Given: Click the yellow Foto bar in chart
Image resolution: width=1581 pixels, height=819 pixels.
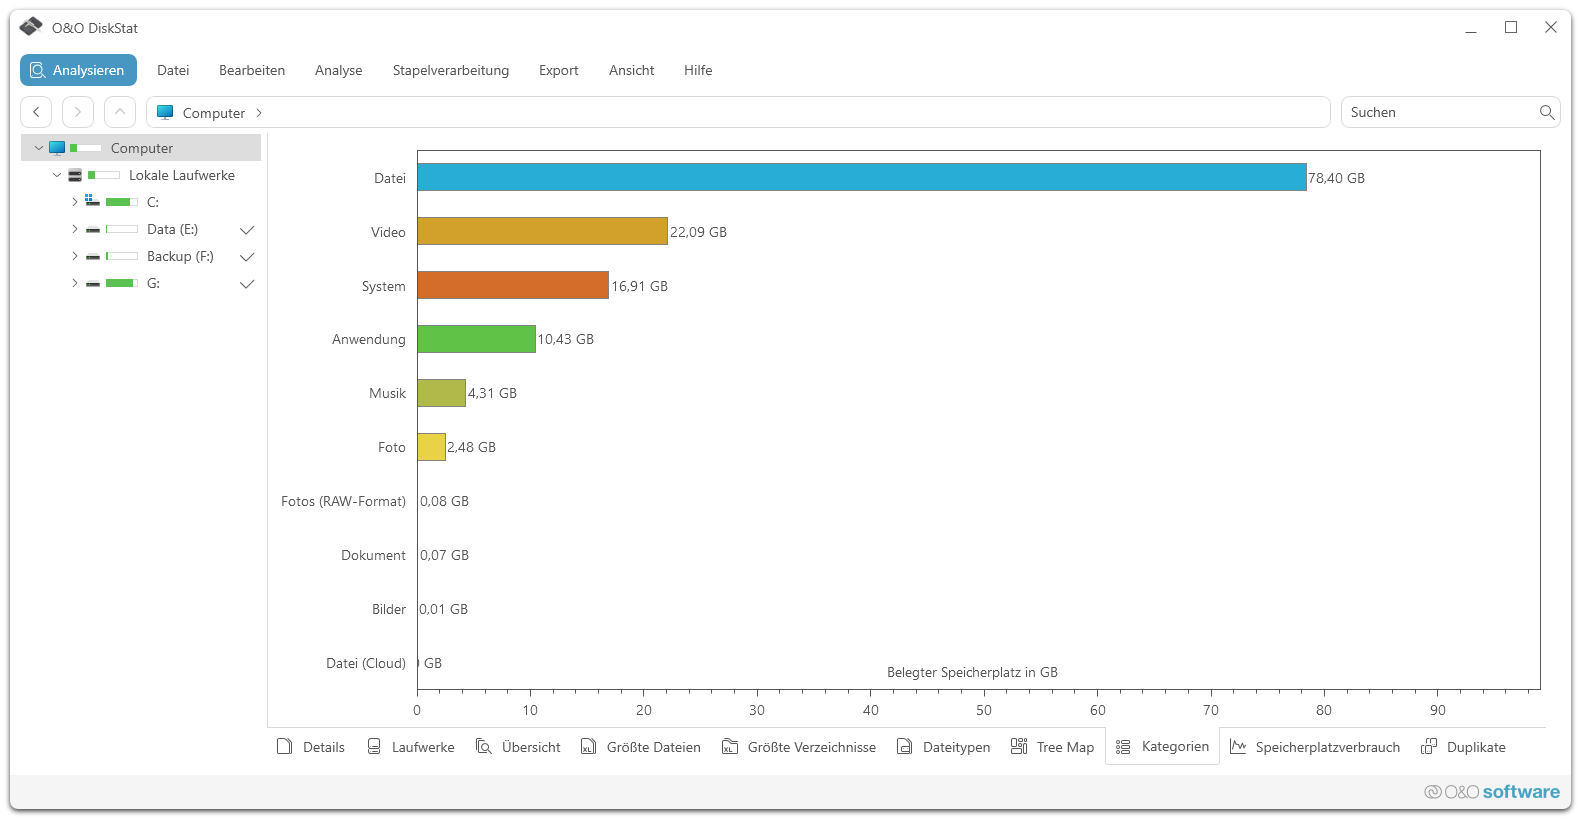Looking at the screenshot, I should (432, 447).
